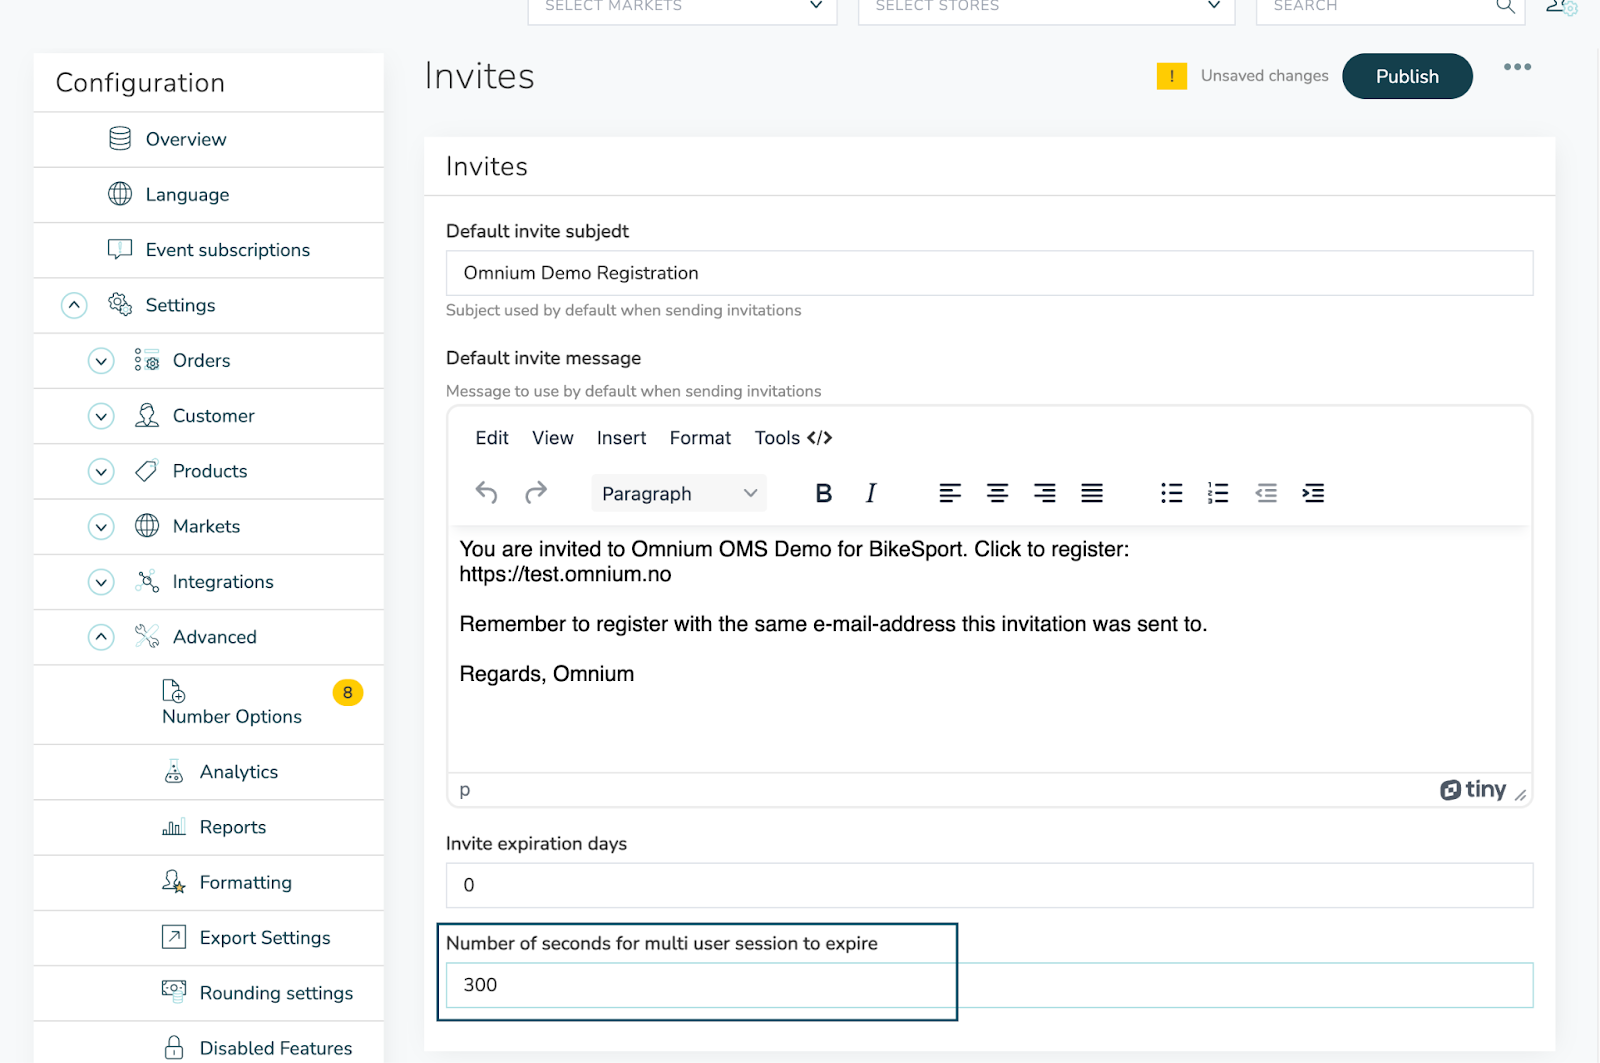Viewport: 1600px width, 1063px height.
Task: Center align the text
Action: [997, 493]
